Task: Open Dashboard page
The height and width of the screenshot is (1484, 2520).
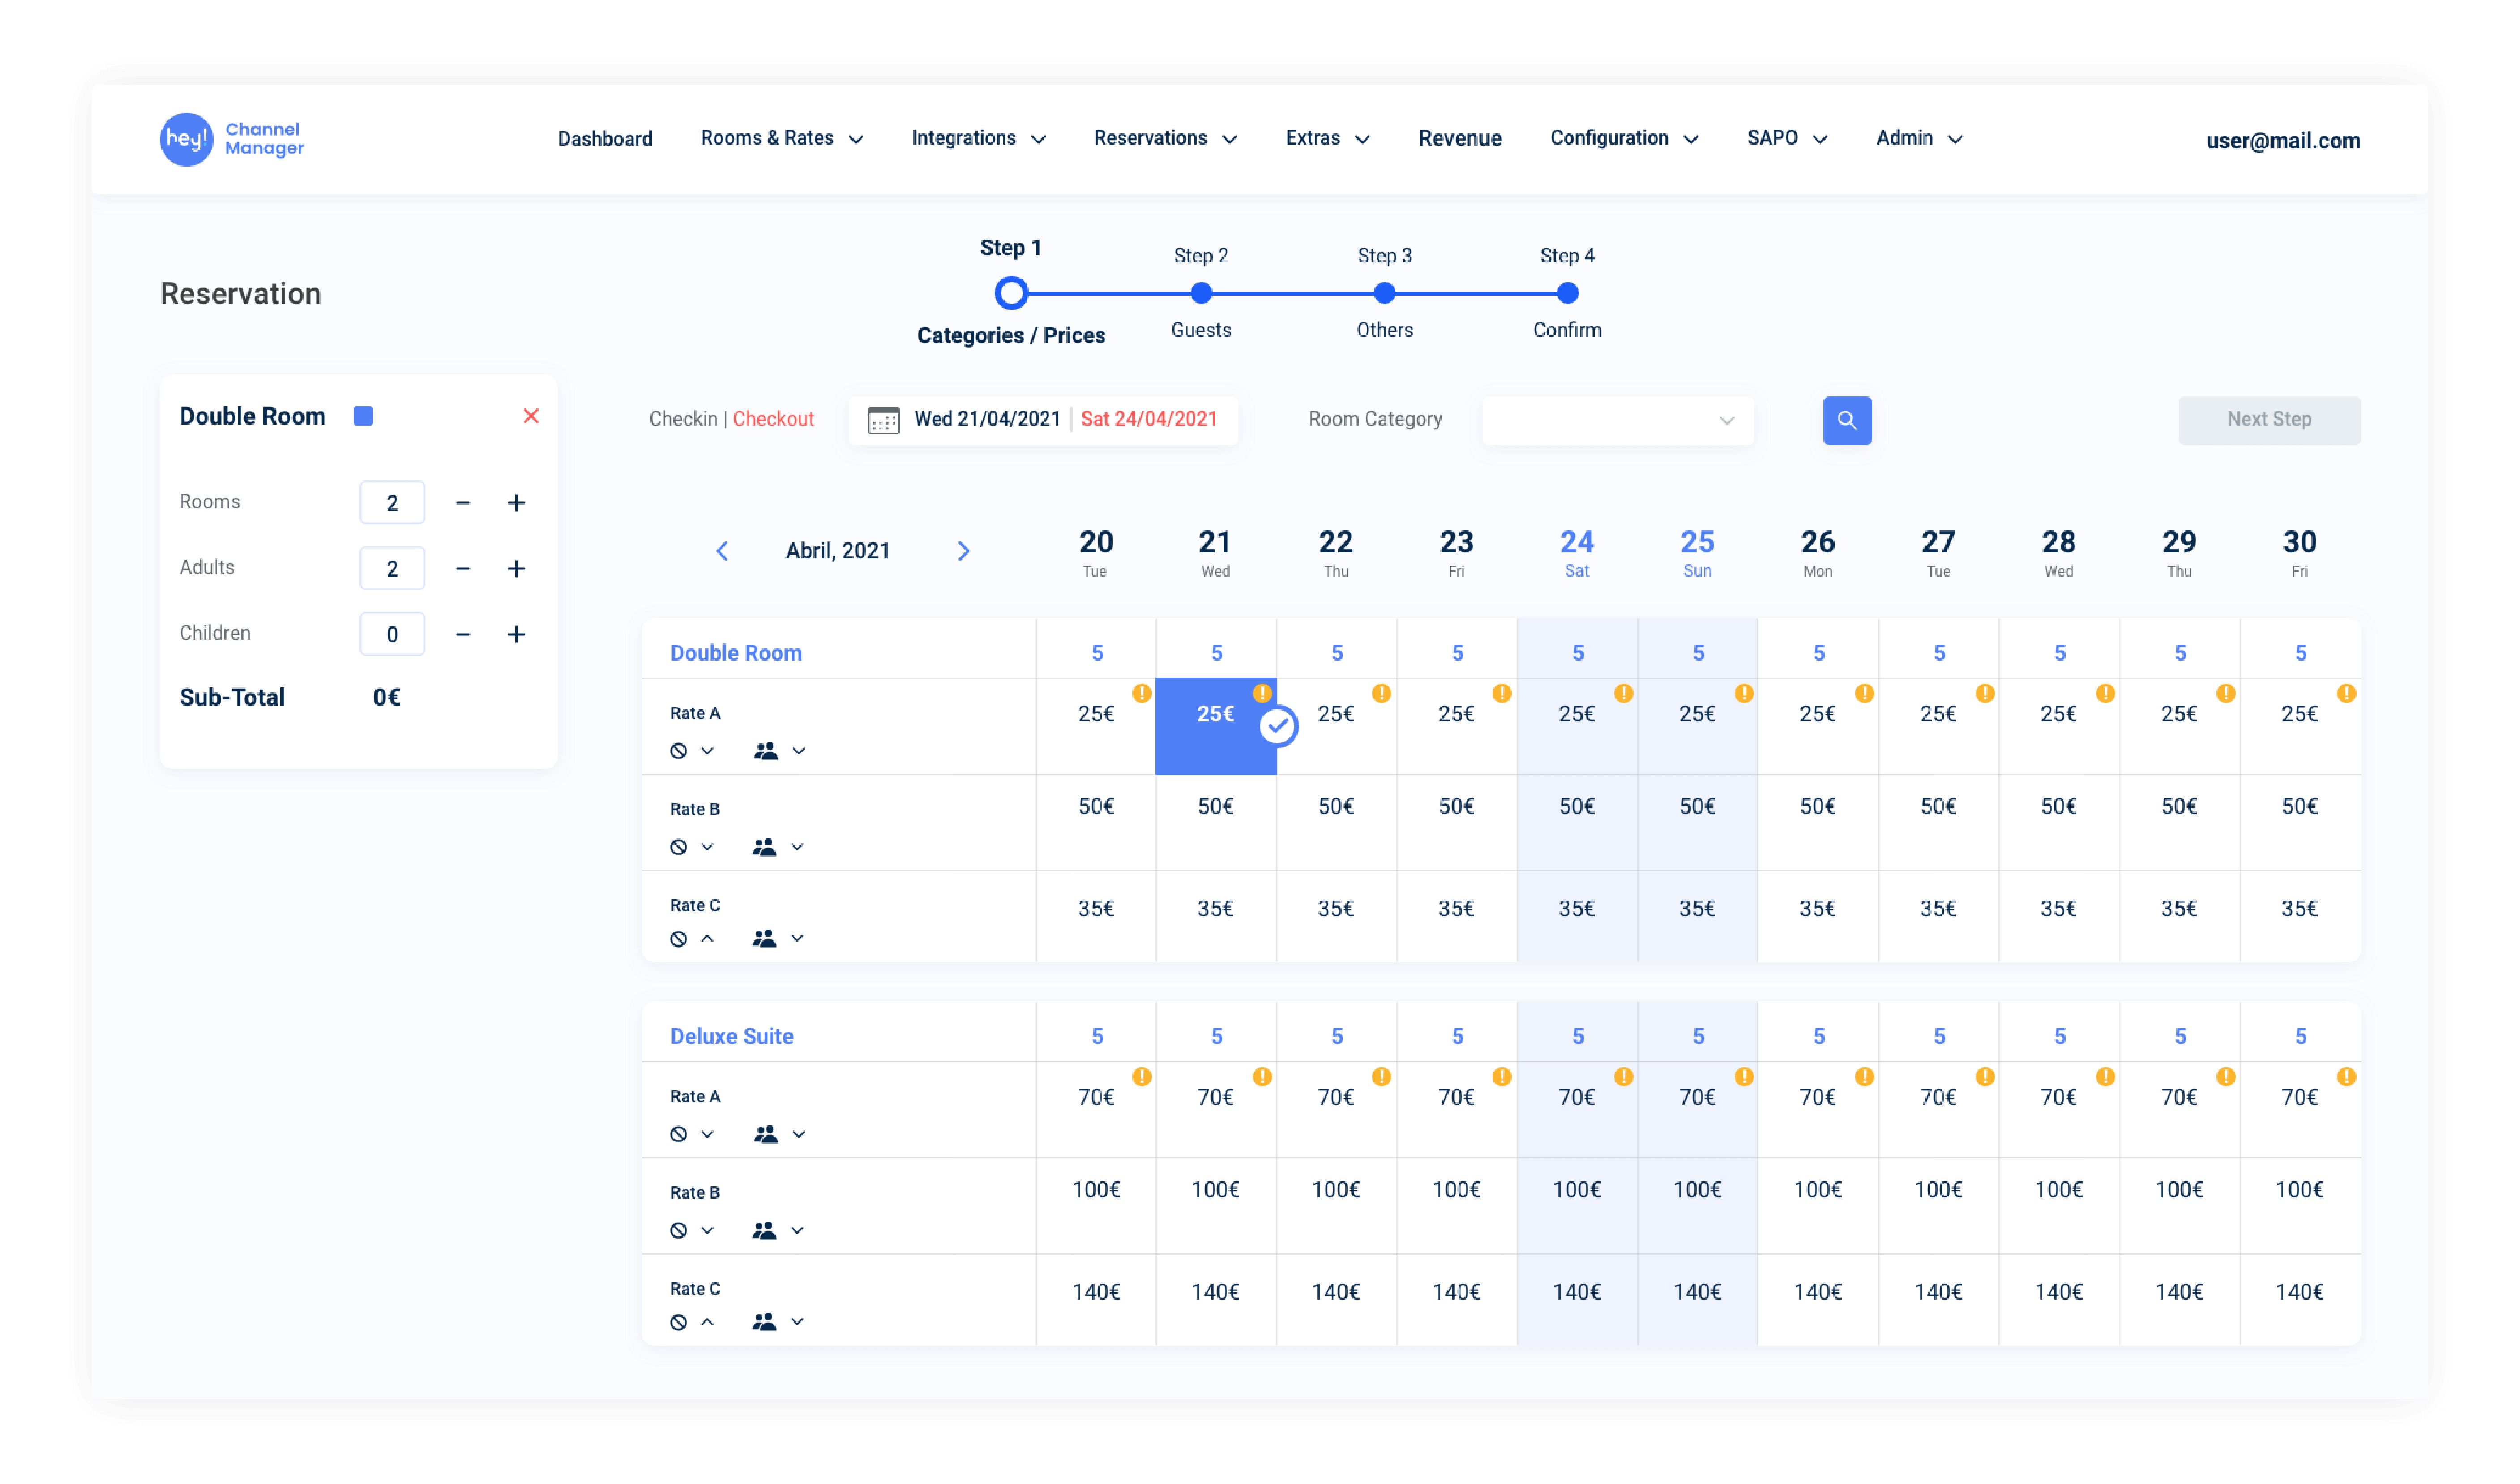Action: click(605, 139)
